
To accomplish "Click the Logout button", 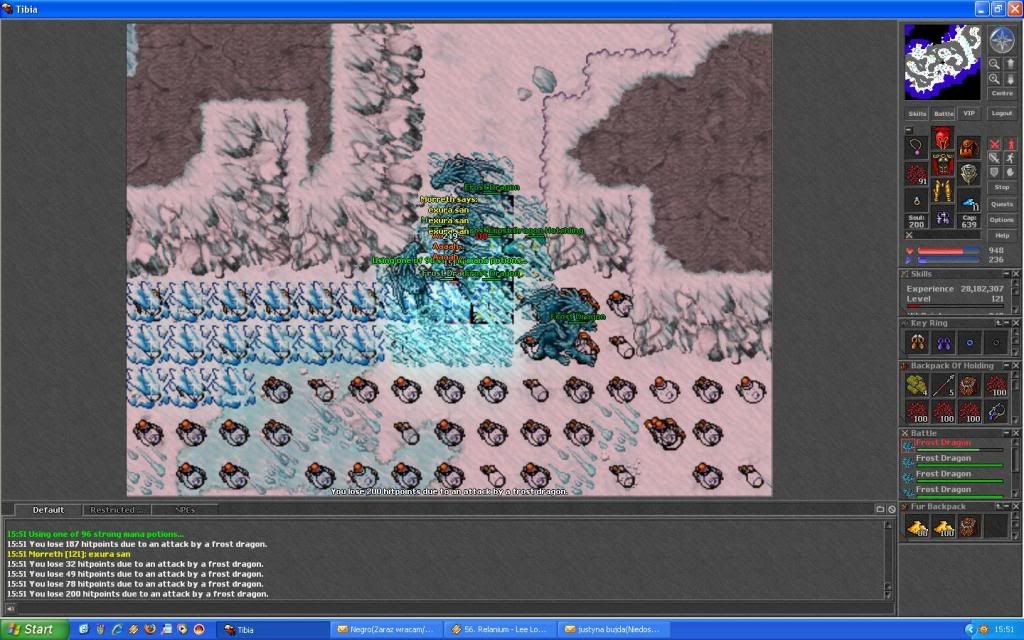I will (1002, 114).
